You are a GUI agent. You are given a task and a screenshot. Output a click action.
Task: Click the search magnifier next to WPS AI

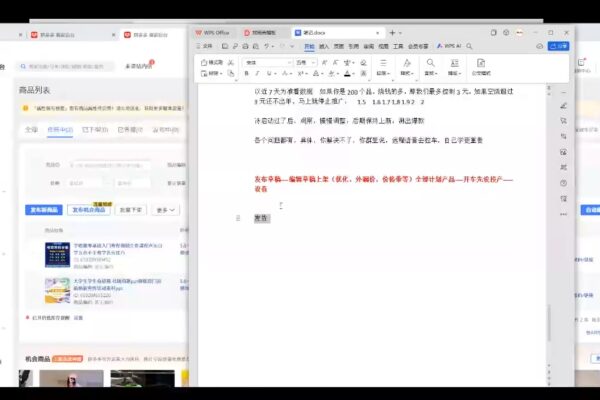(469, 46)
